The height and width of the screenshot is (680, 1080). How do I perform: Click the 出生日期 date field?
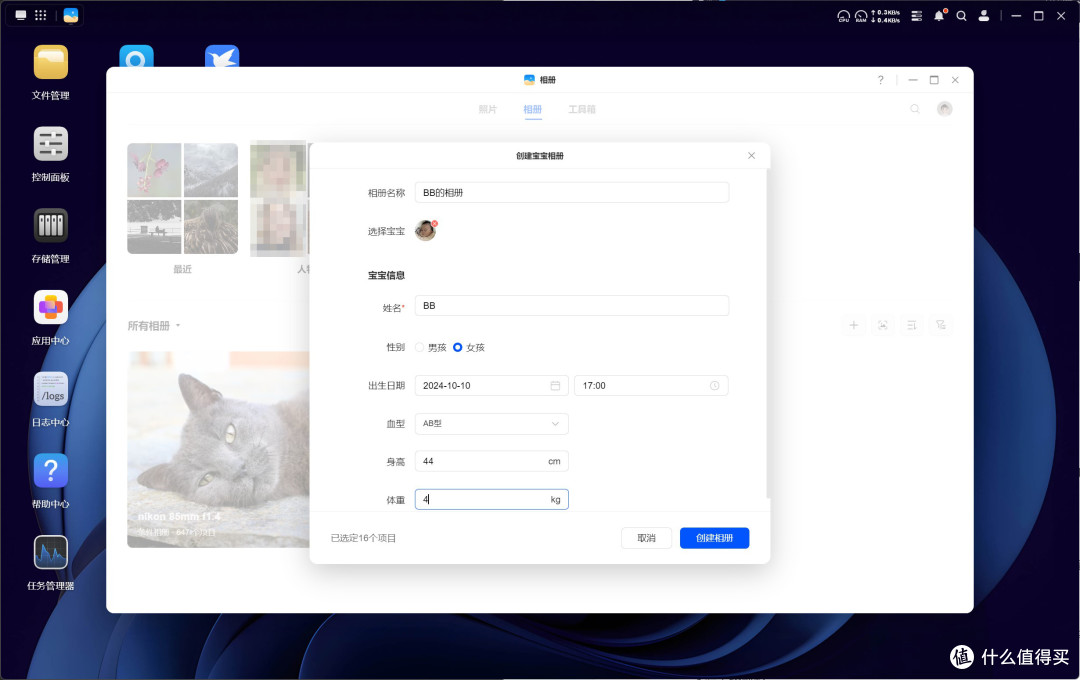click(x=492, y=386)
